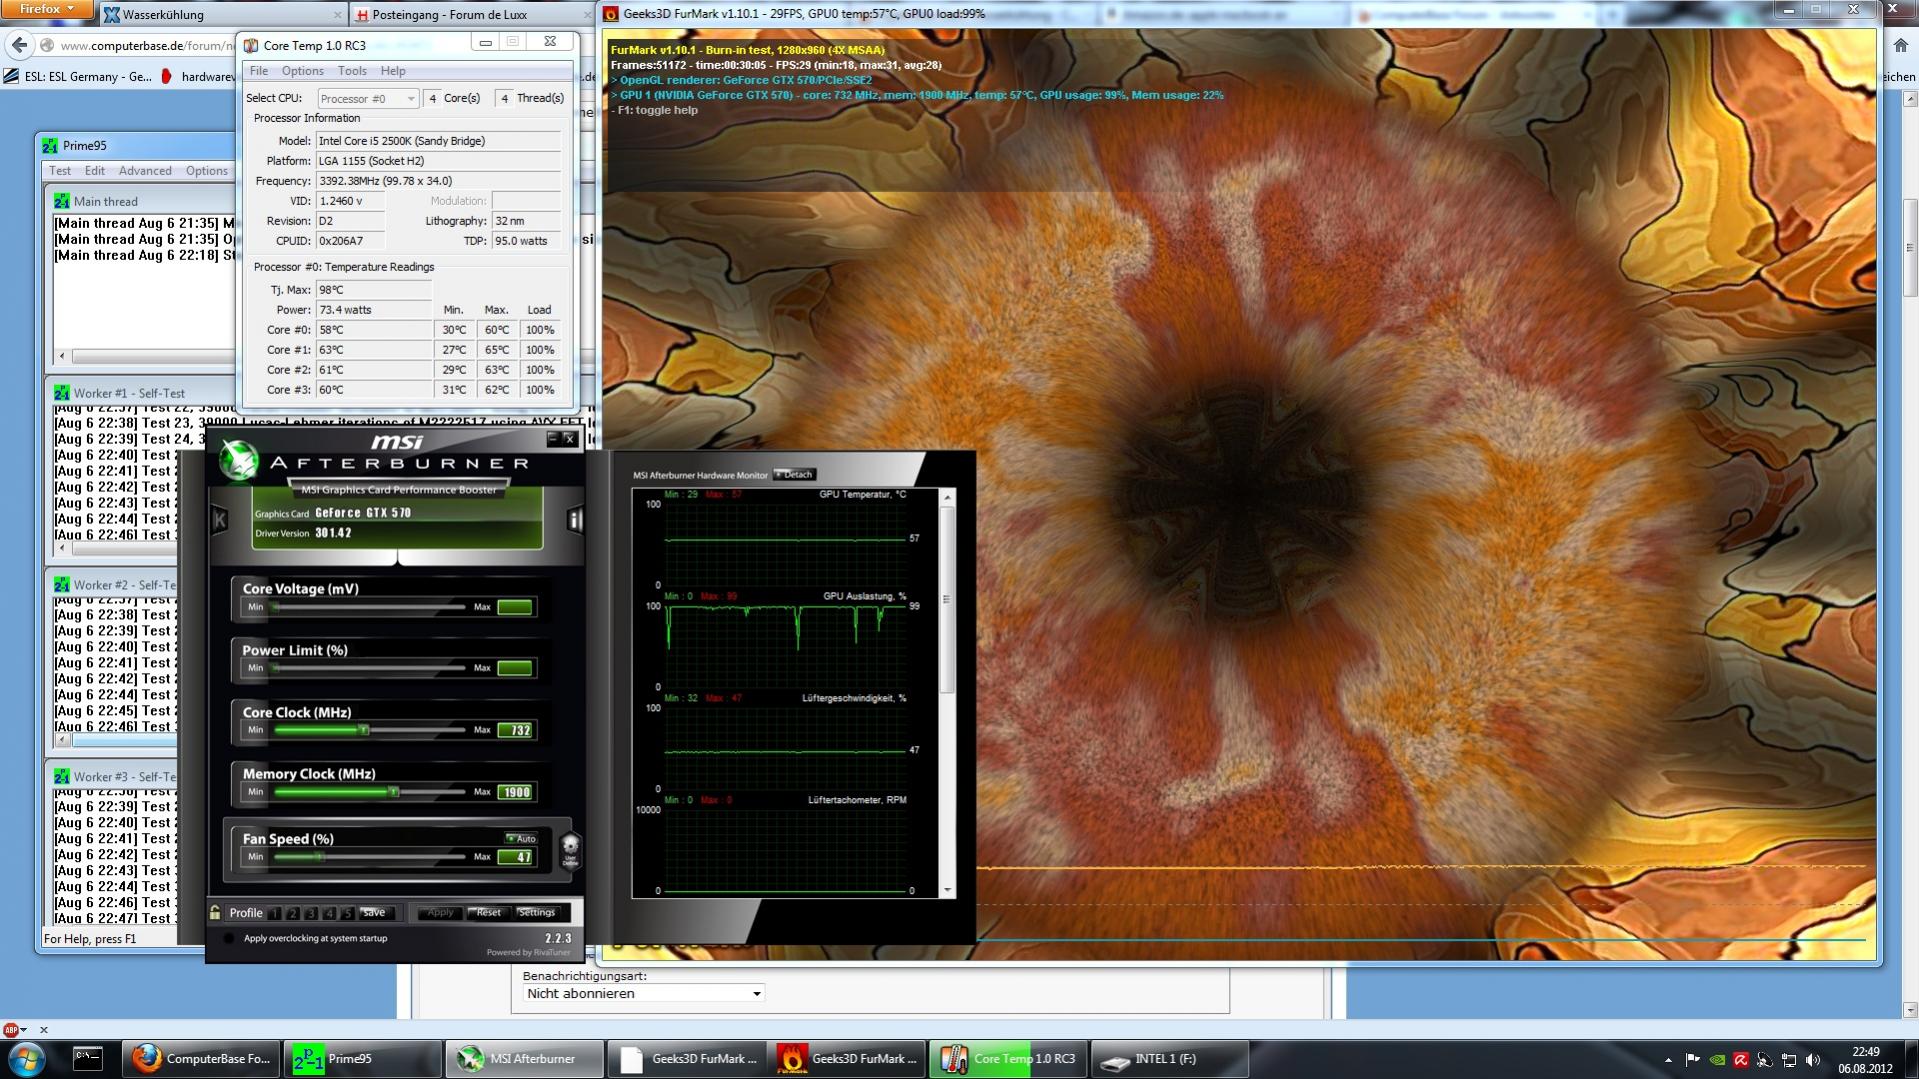1919x1079 pixels.
Task: Select Afterburner profile slot 3
Action: [311, 913]
